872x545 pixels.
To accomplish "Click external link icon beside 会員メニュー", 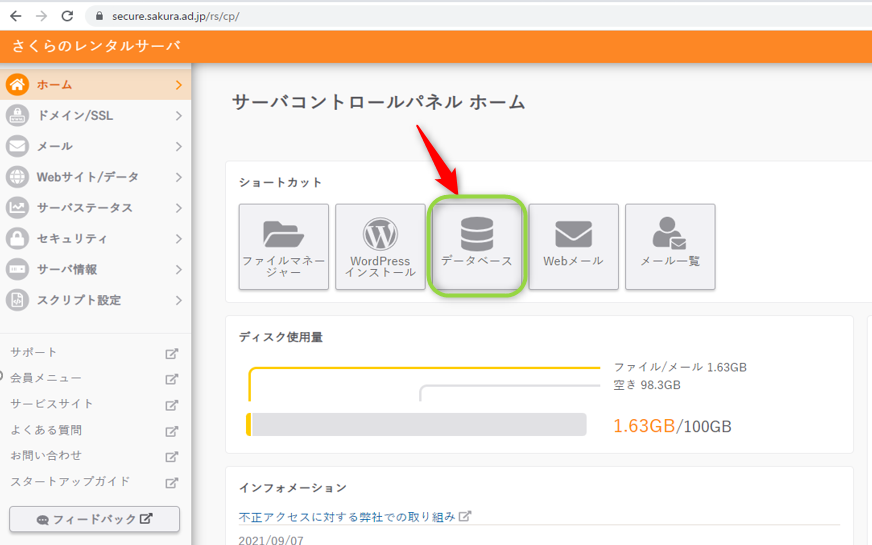I will pyautogui.click(x=172, y=379).
